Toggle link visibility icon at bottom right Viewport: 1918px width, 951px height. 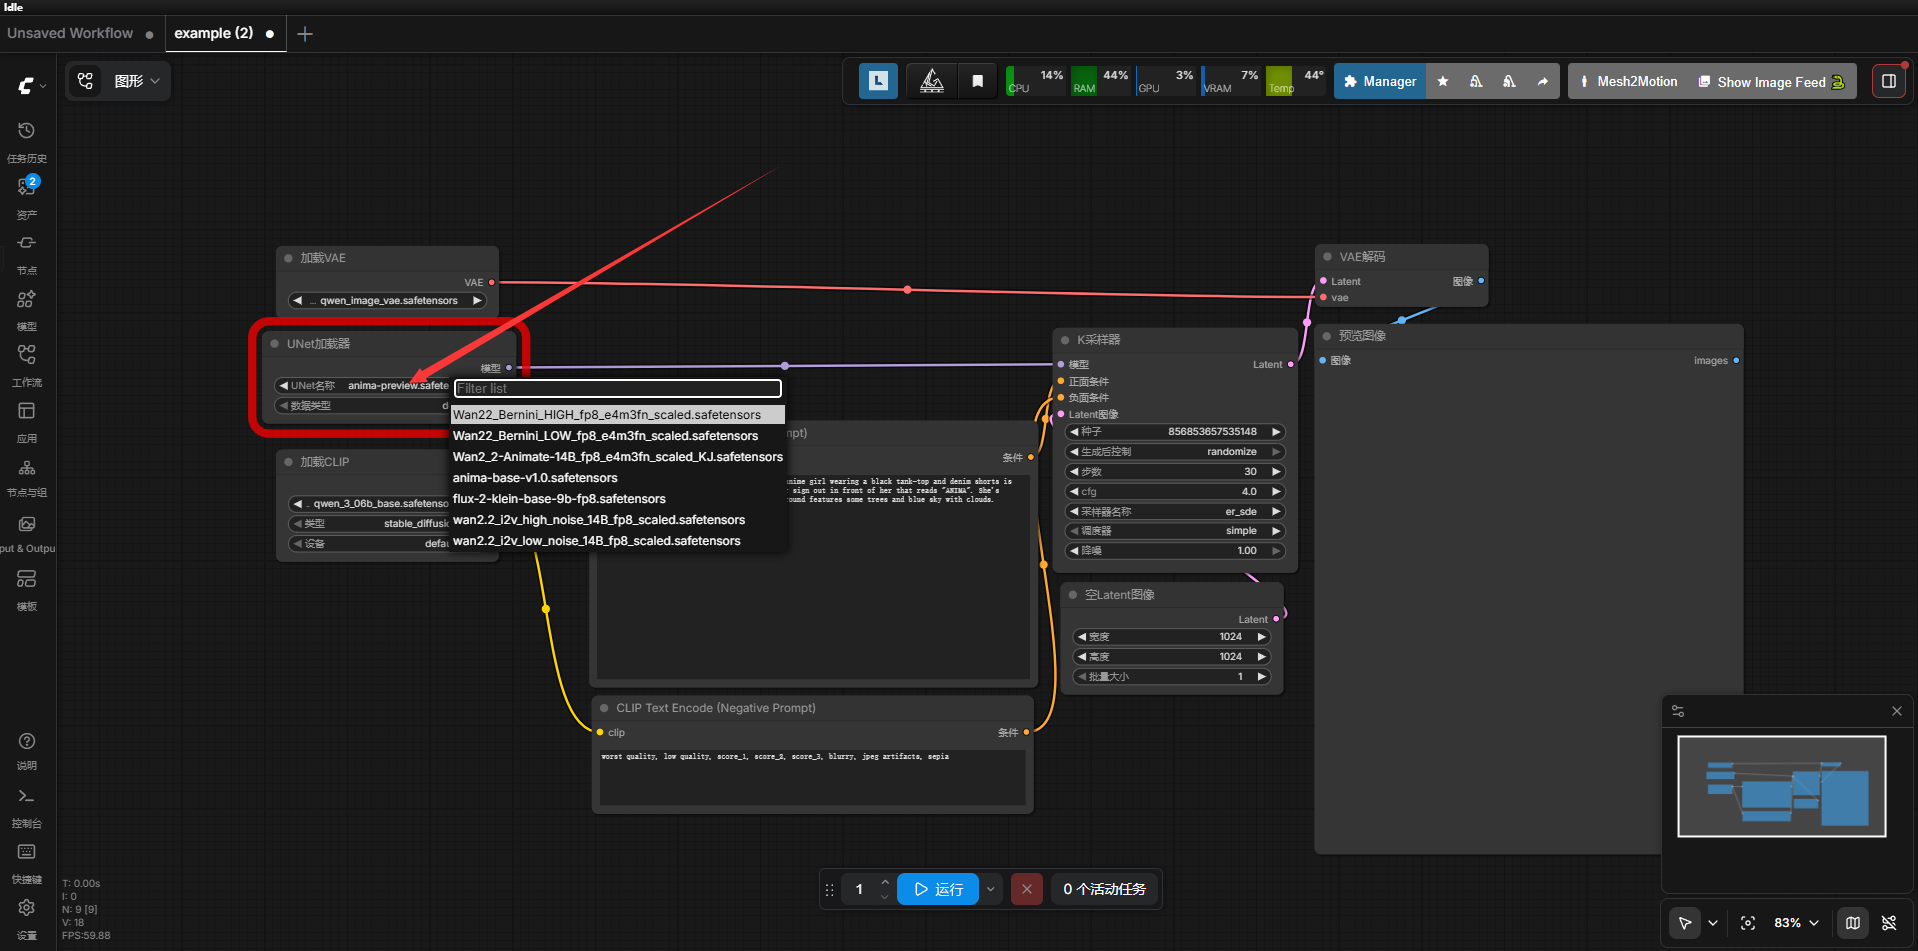coord(1889,923)
